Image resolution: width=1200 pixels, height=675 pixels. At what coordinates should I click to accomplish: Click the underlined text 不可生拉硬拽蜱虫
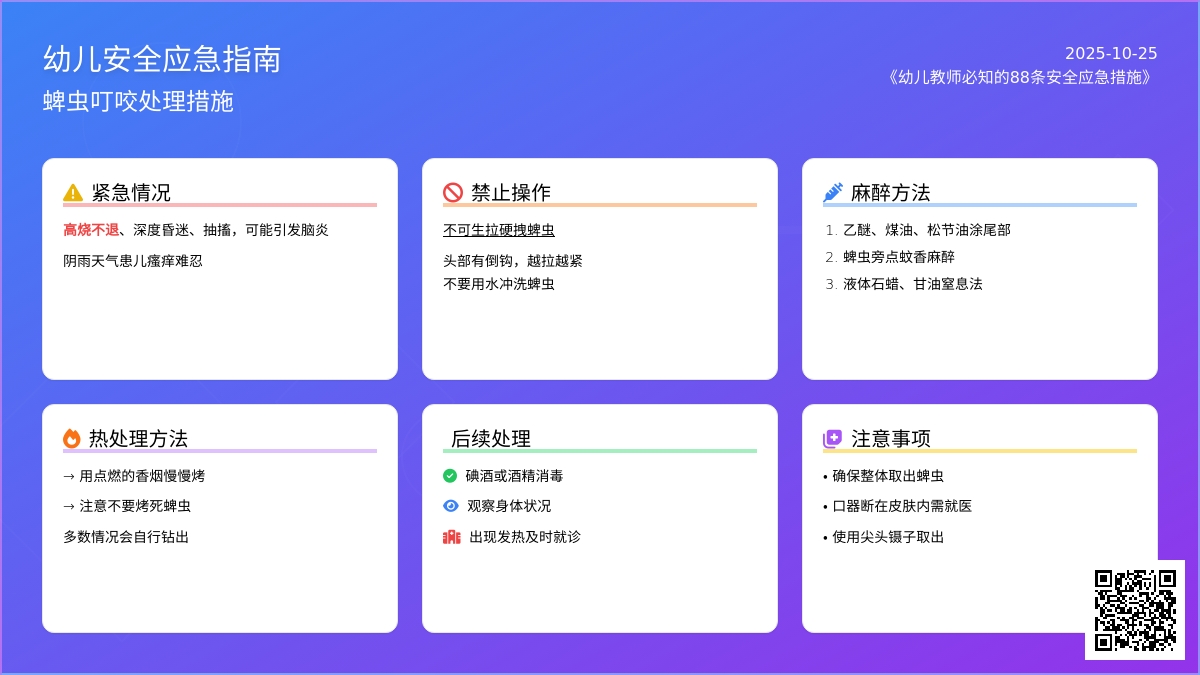click(499, 230)
